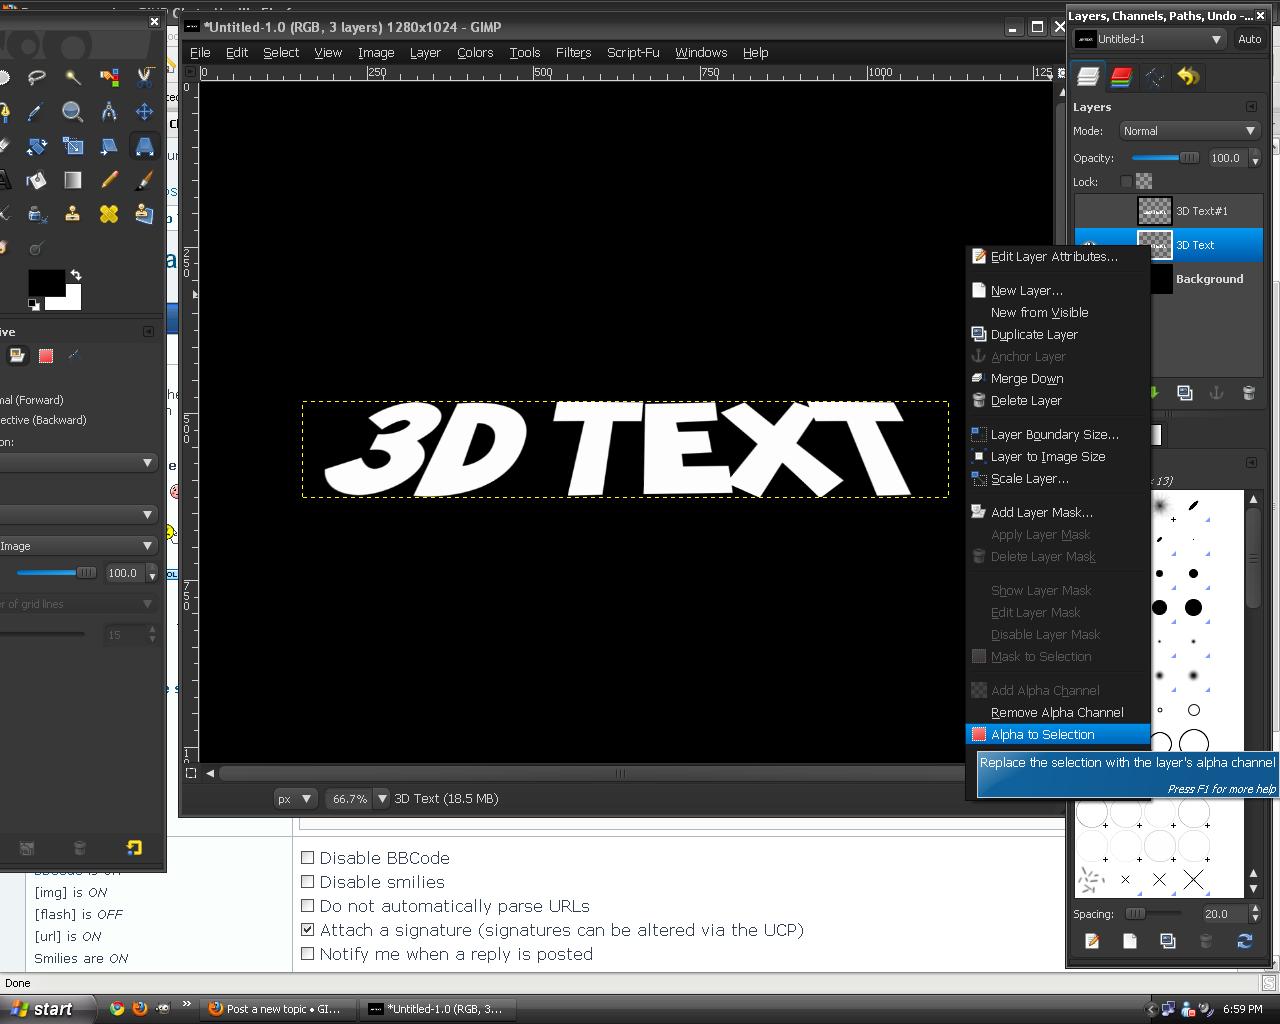The image size is (1280, 1024).
Task: Select the Paintbrush tool
Action: coord(144,180)
